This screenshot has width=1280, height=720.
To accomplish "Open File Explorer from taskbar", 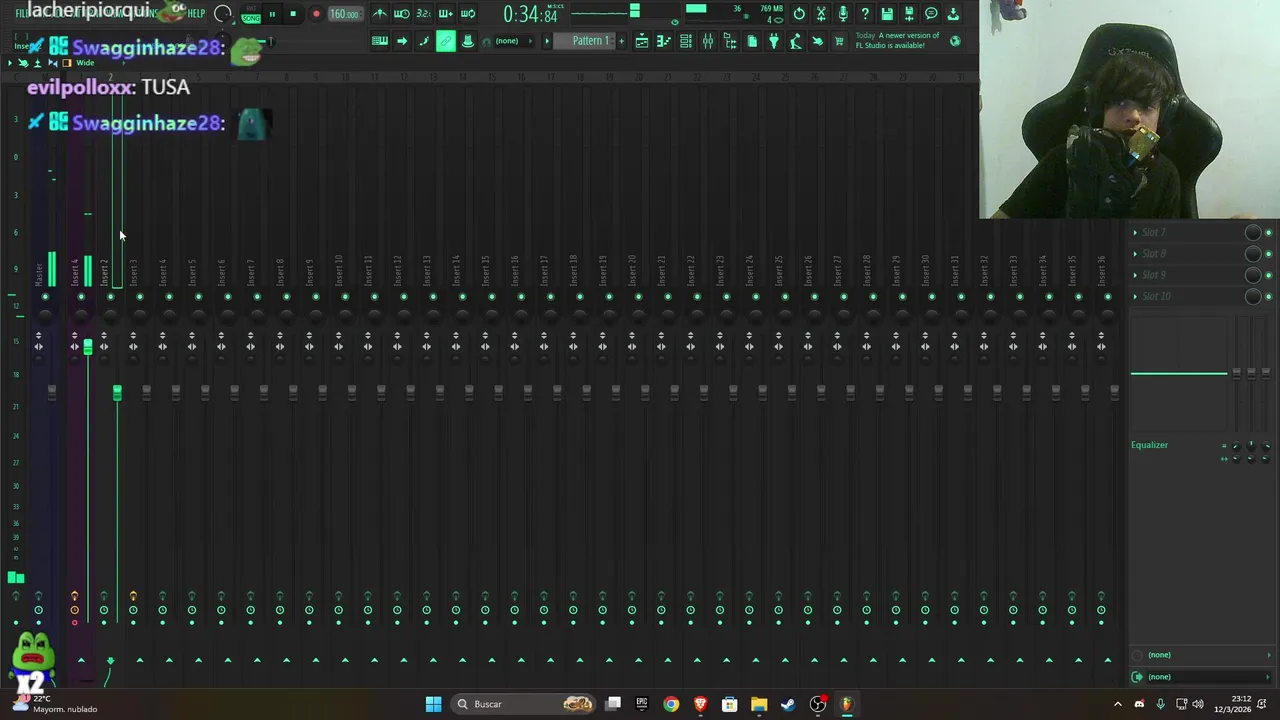I will click(759, 704).
